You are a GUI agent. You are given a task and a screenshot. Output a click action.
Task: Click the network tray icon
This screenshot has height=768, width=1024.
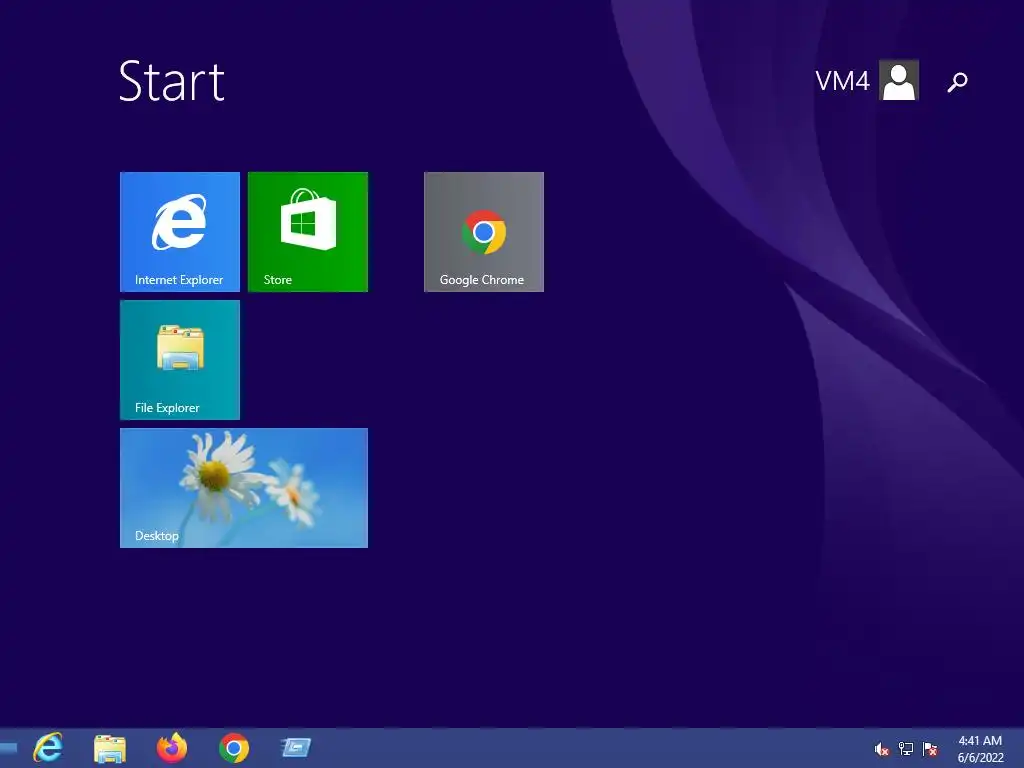(906, 749)
